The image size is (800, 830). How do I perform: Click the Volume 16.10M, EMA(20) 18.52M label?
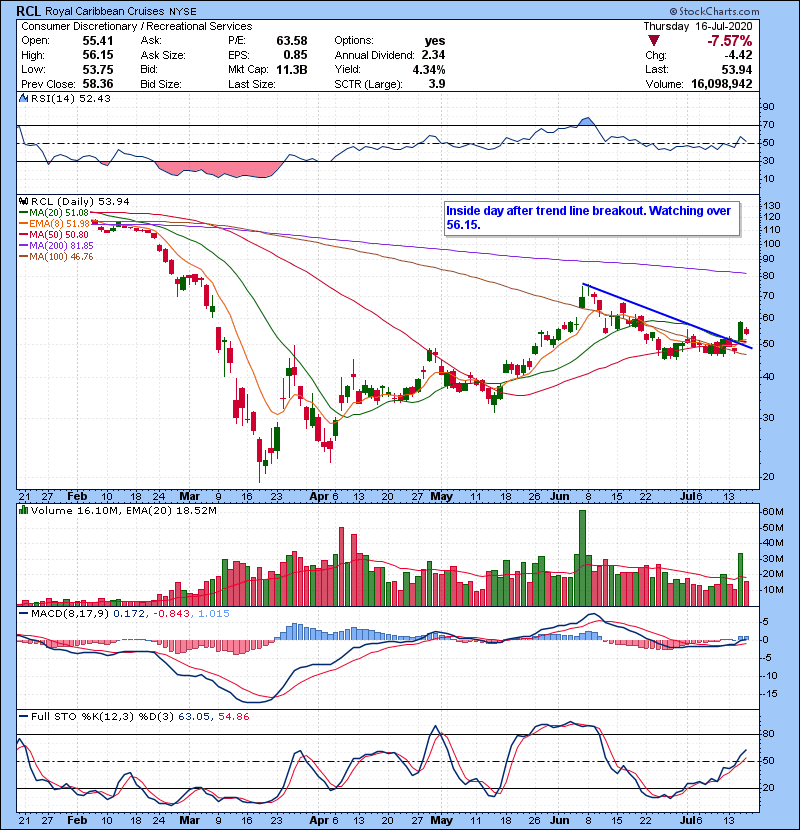(123, 510)
